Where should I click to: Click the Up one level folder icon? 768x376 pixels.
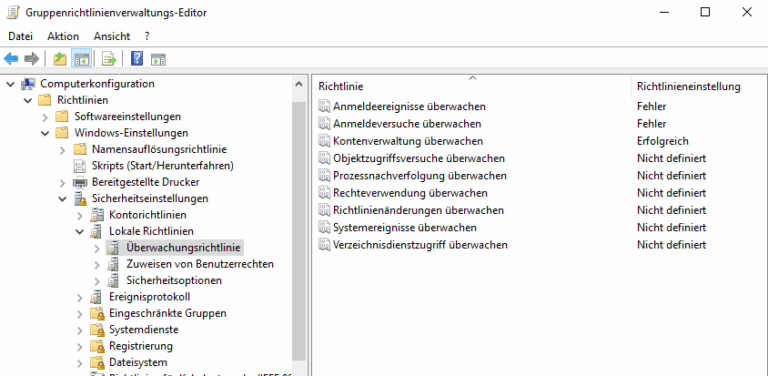click(60, 59)
